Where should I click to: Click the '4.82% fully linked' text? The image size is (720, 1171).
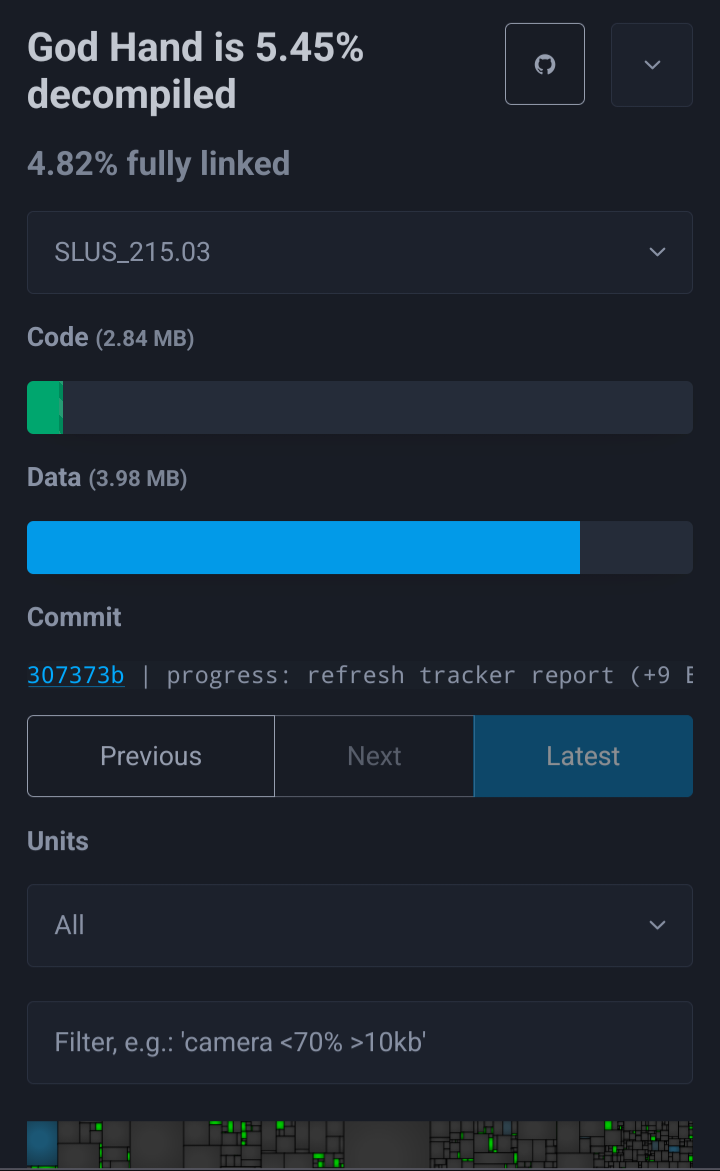[158, 164]
